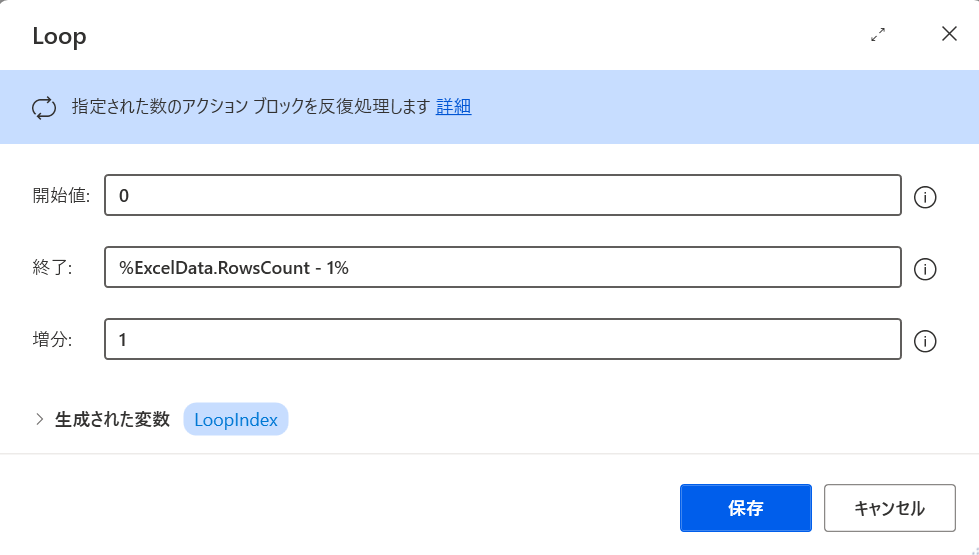Click the loop arrows icon in banner
The image size is (979, 555).
[45, 108]
